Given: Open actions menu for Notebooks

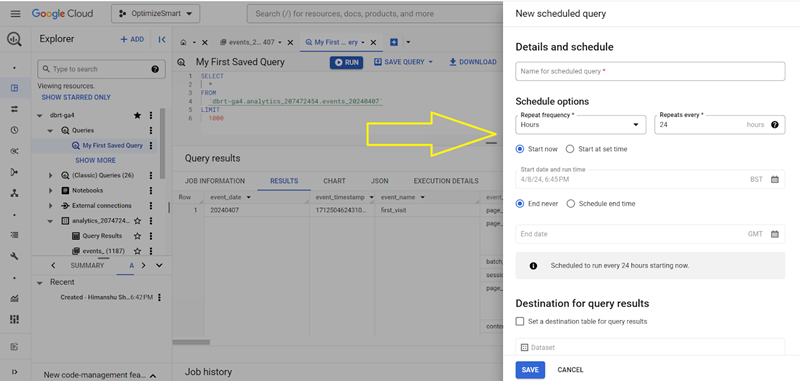Looking at the screenshot, I should [151, 190].
